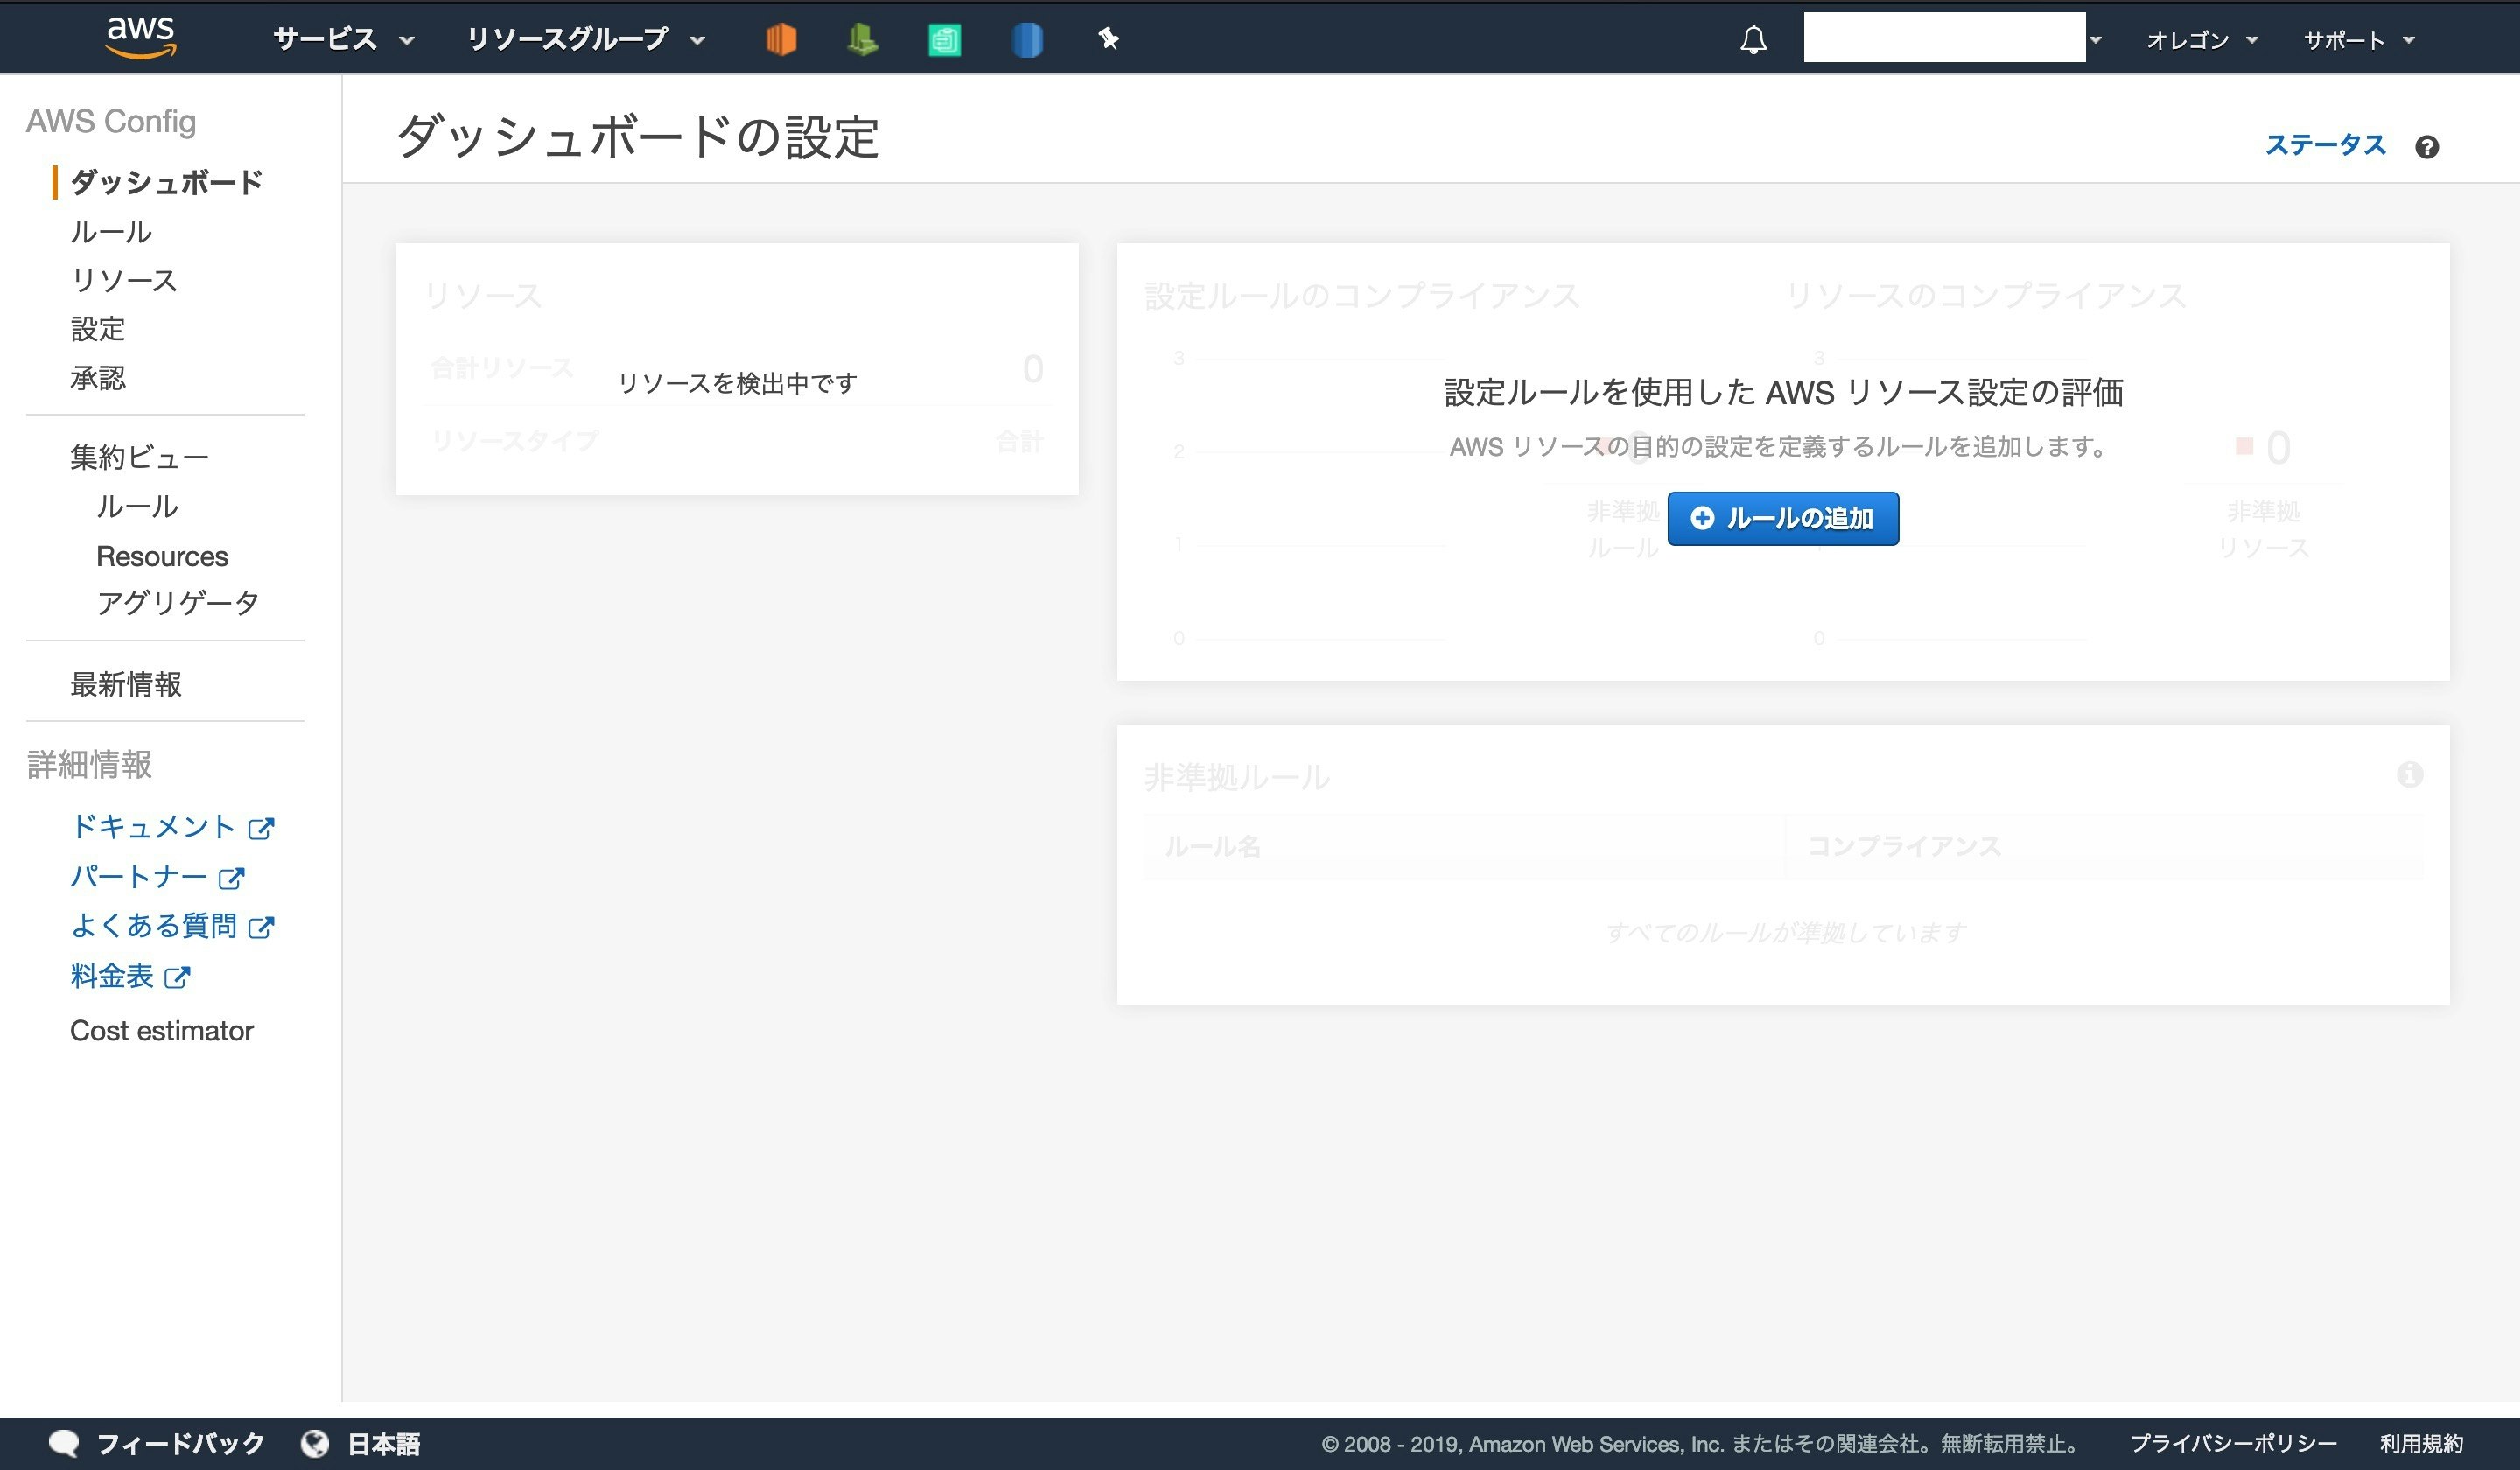Open the パートナー link

139,876
